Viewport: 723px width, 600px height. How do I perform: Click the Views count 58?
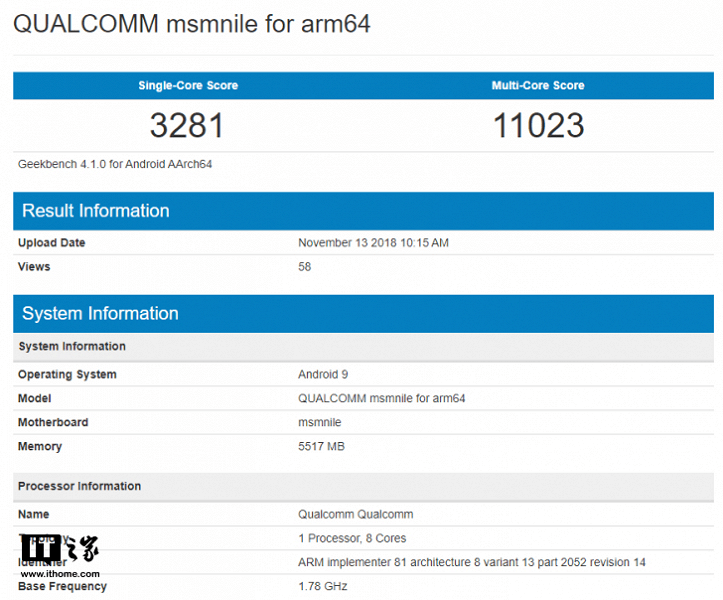(305, 267)
